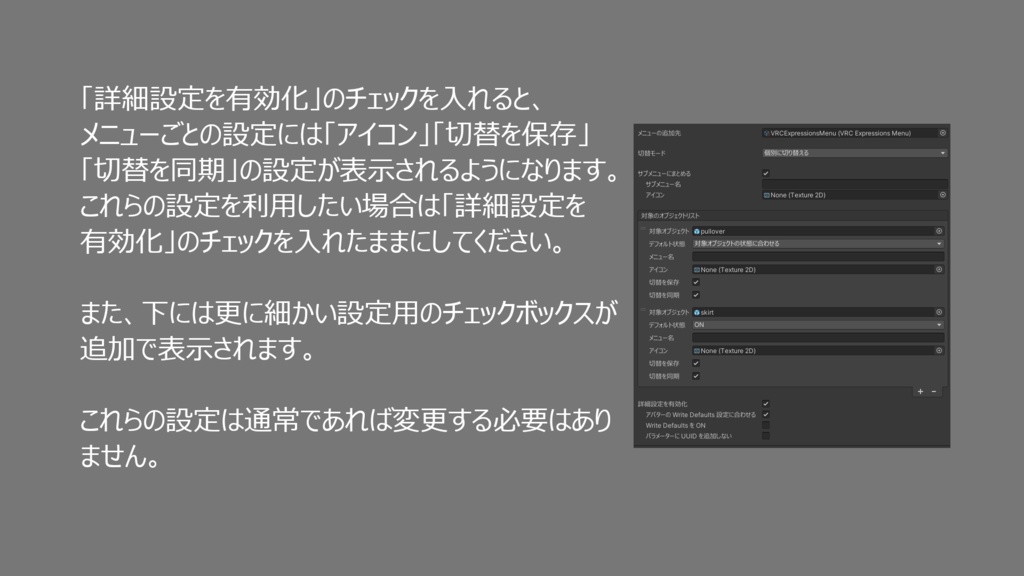Click the skirt prefab icon
The image size is (1024, 576).
point(697,312)
